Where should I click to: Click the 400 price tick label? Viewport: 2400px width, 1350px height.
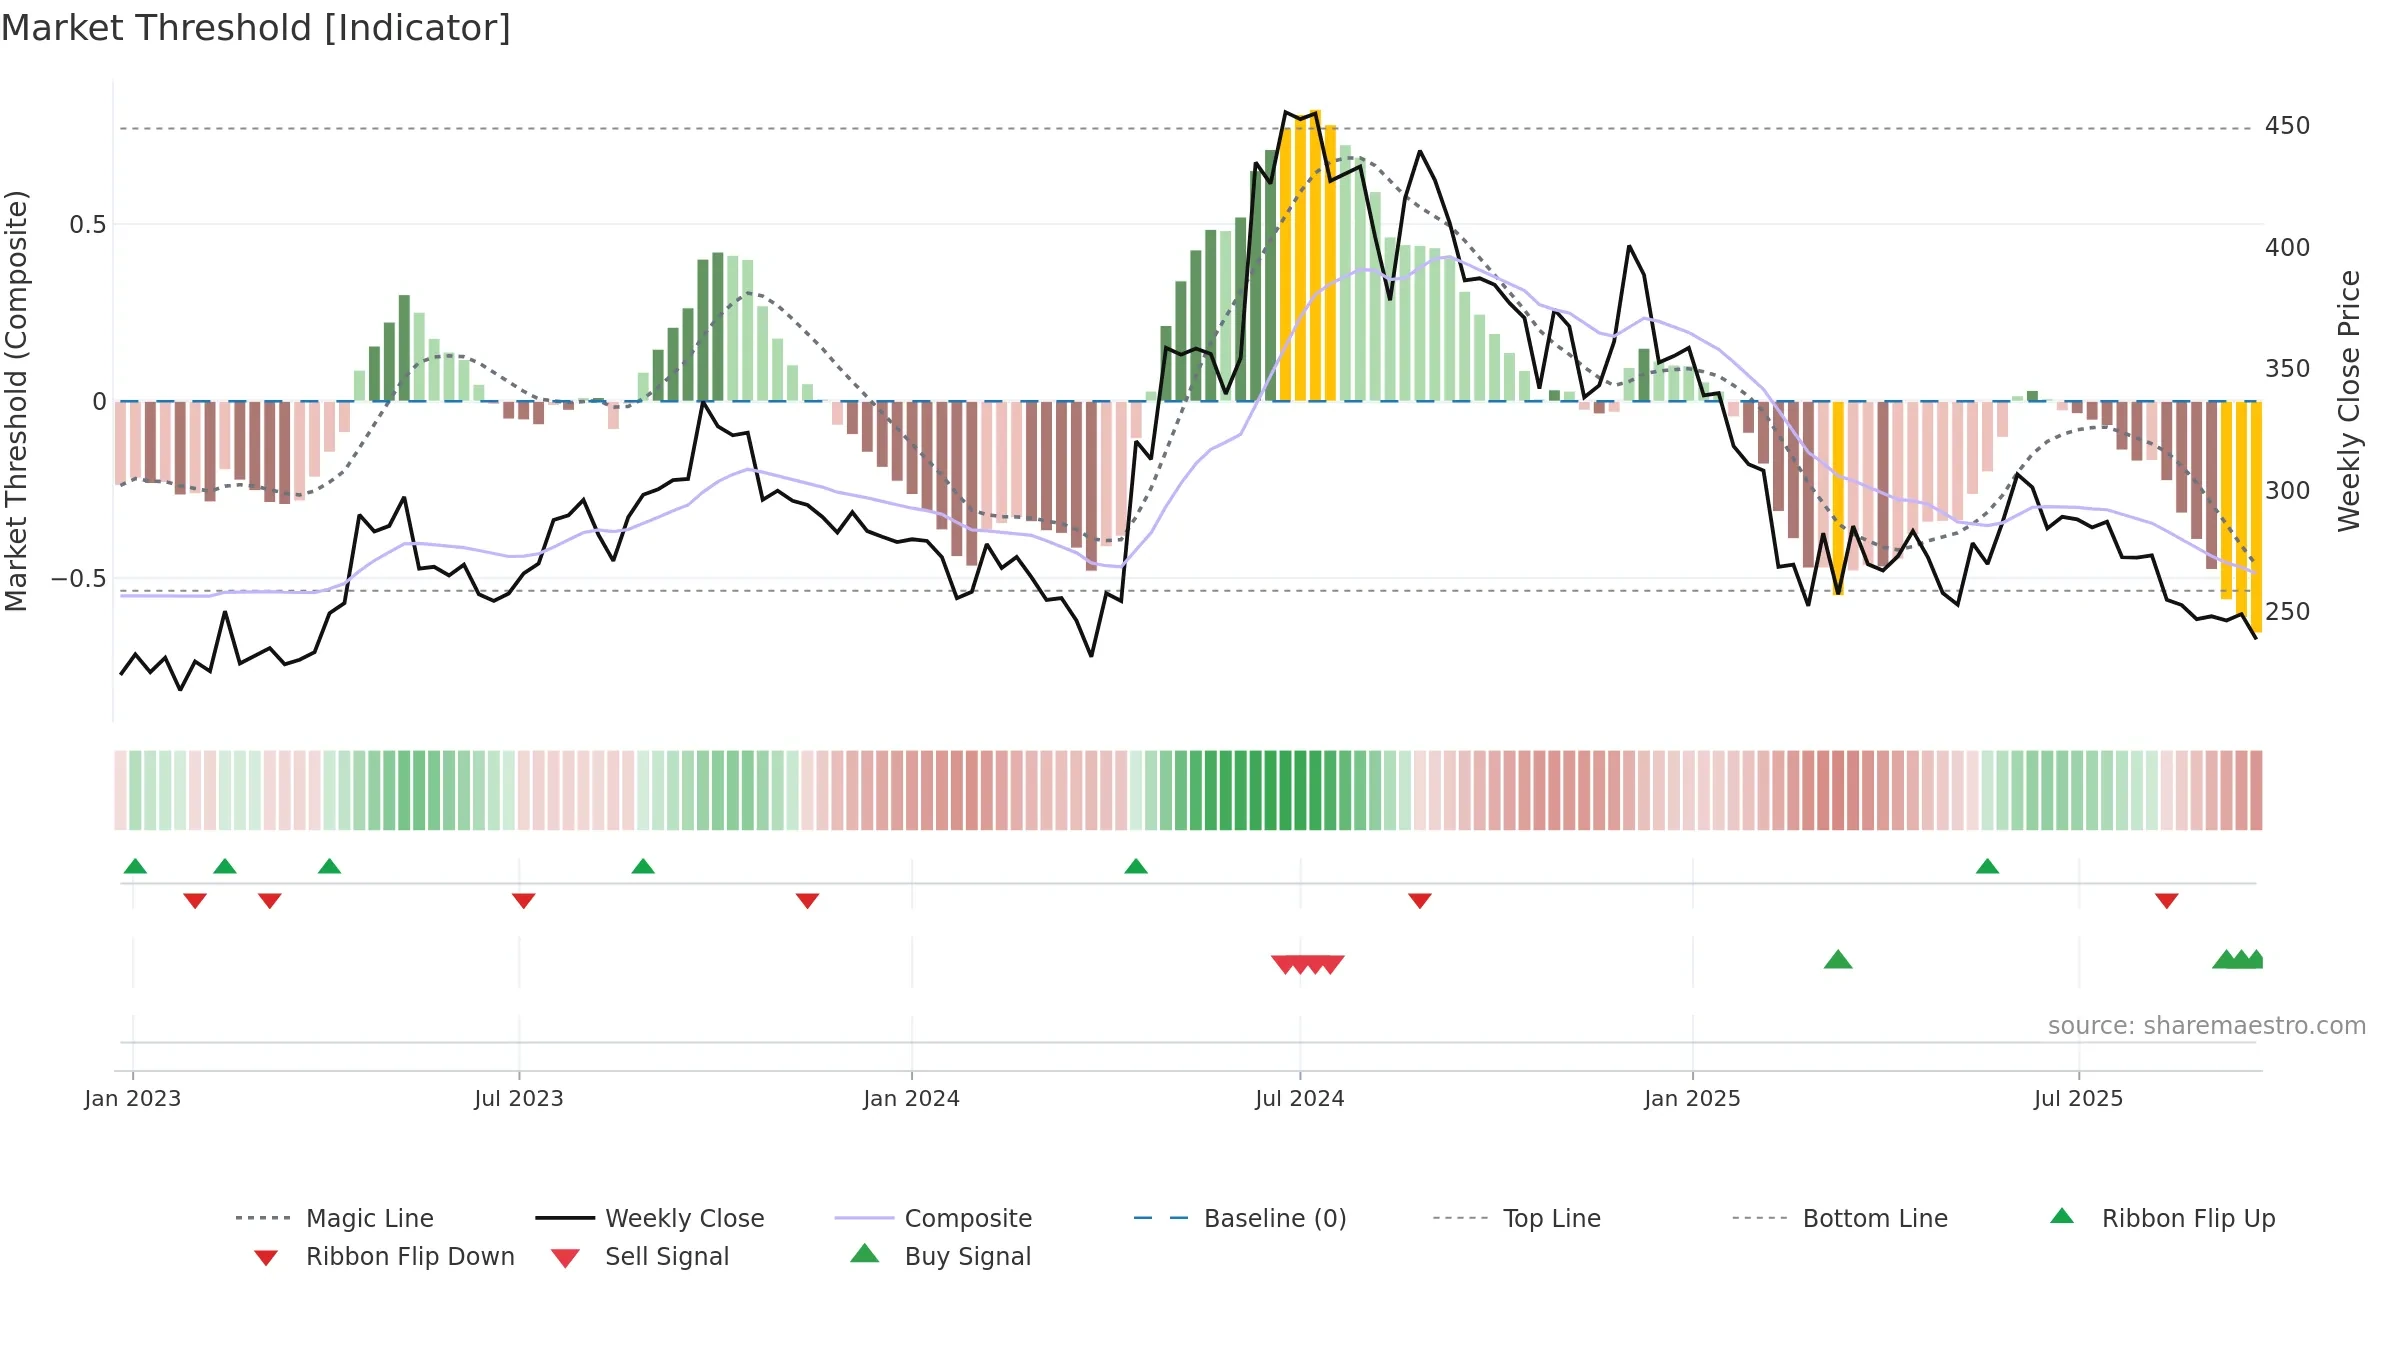pyautogui.click(x=2287, y=247)
